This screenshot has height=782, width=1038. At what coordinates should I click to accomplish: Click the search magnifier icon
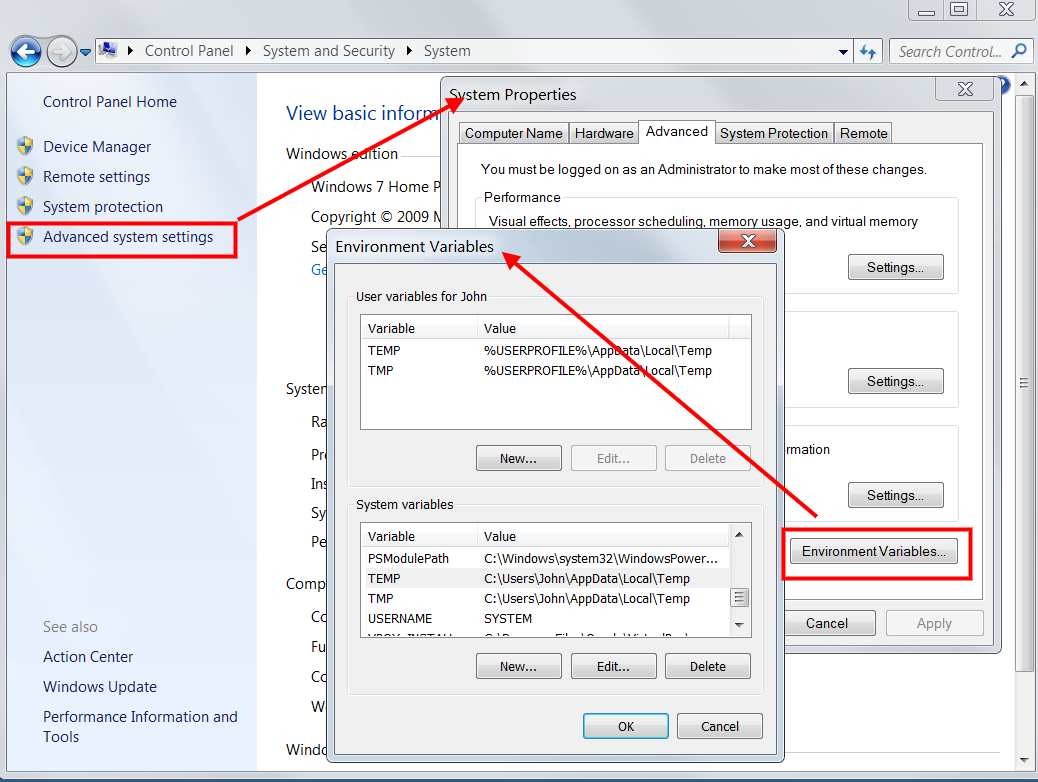[x=1019, y=51]
